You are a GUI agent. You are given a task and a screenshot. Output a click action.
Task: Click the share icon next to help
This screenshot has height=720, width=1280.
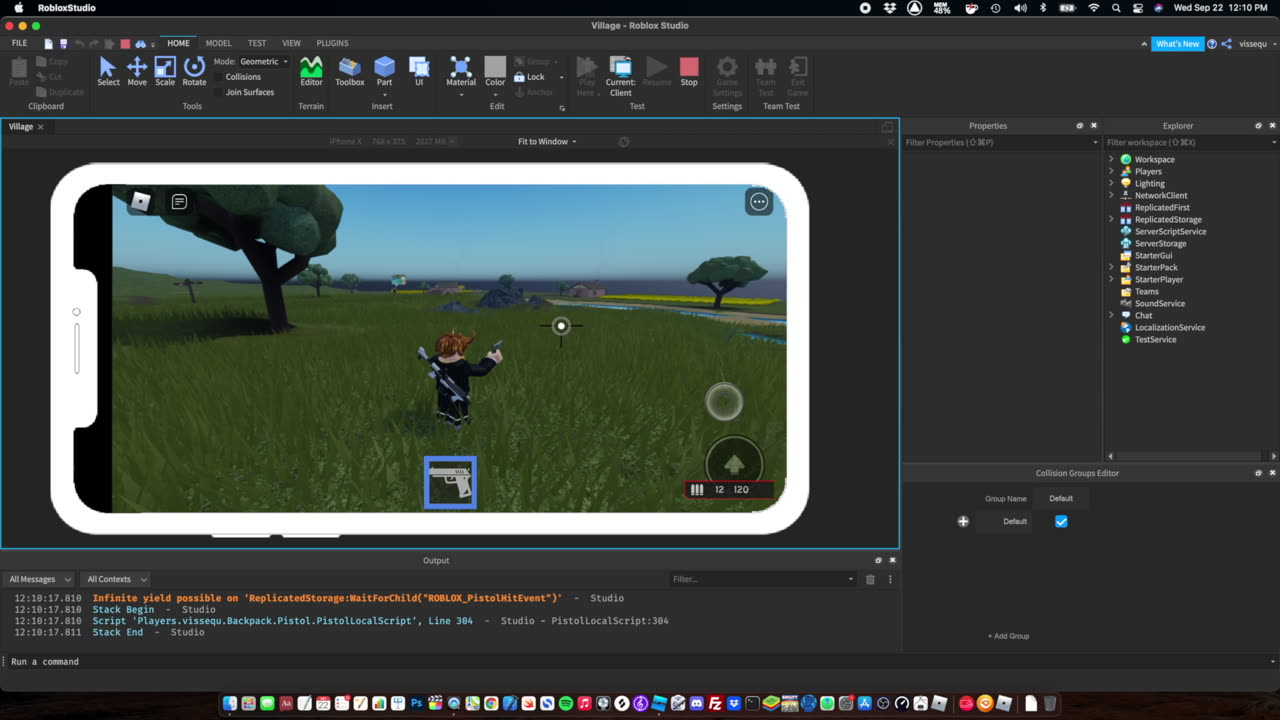pos(1226,44)
